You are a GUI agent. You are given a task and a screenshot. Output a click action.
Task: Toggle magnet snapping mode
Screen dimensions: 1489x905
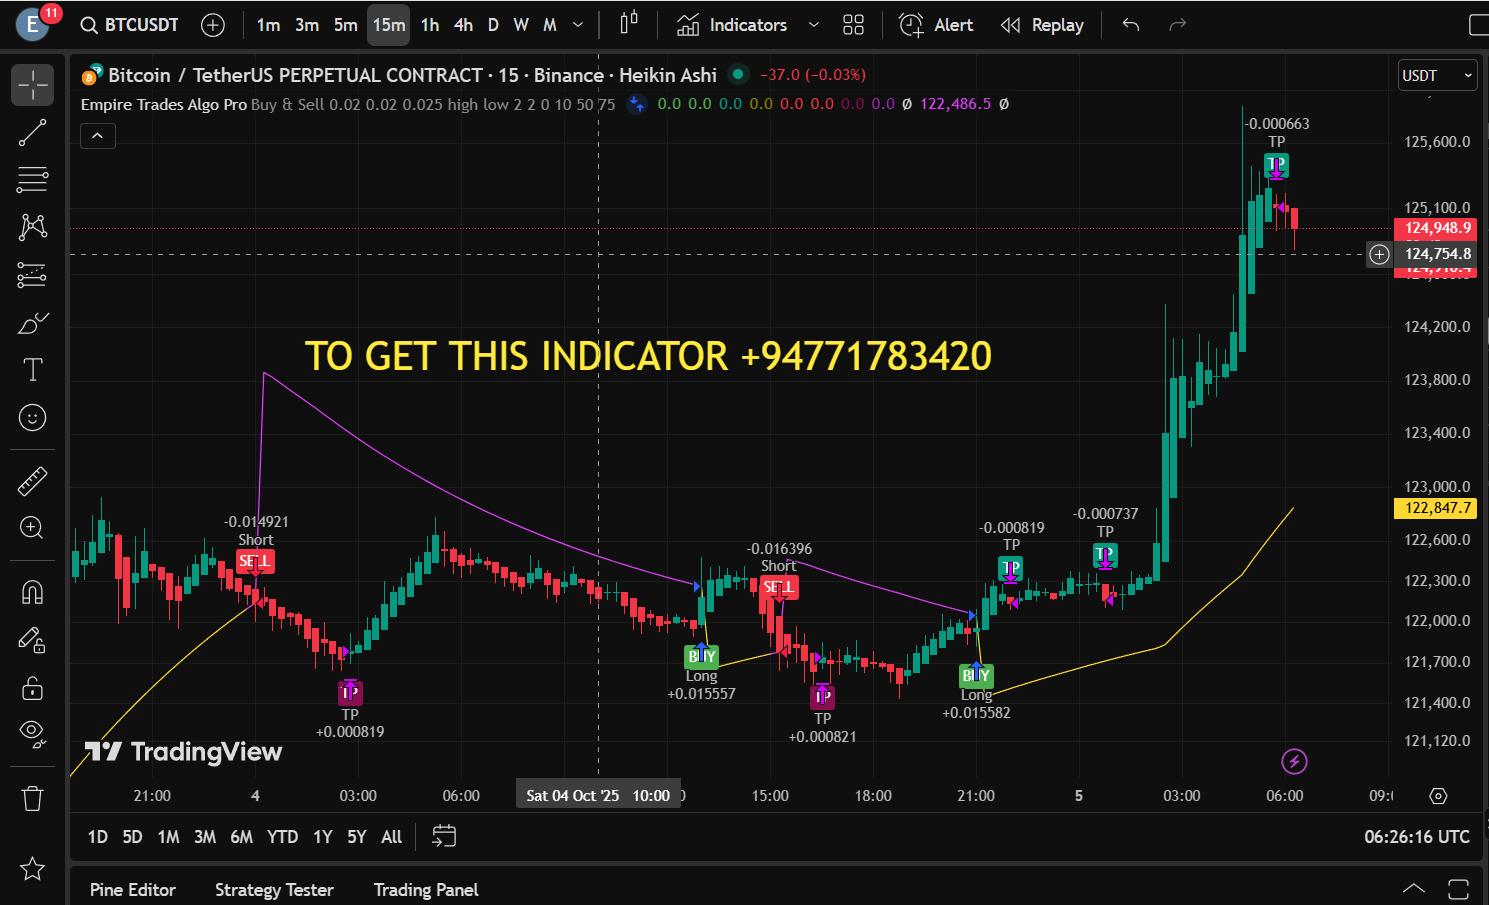tap(32, 593)
